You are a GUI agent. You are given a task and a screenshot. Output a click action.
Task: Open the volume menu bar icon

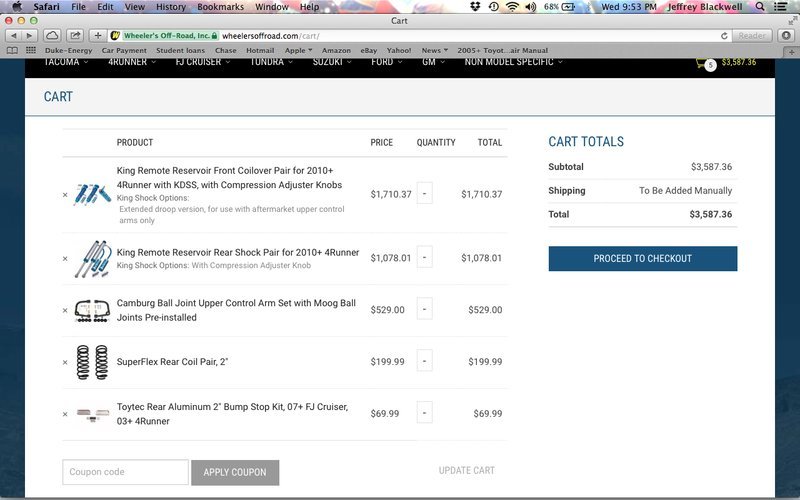531,7
